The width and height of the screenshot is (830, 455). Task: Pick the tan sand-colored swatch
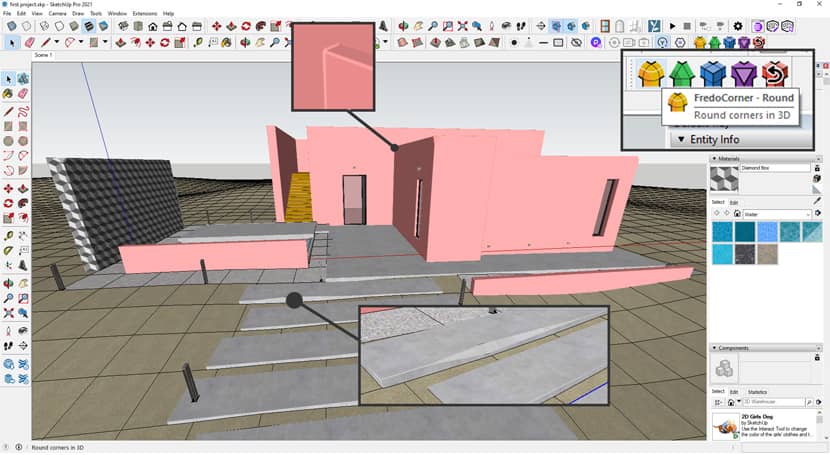766,254
